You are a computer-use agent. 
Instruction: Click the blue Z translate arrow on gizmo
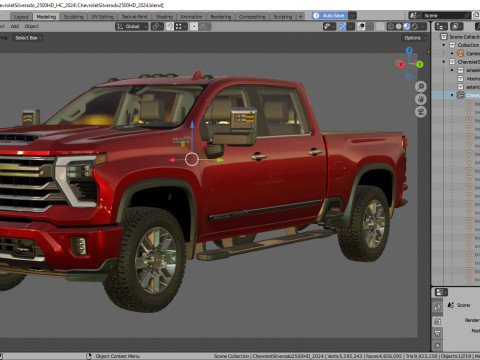click(x=192, y=125)
